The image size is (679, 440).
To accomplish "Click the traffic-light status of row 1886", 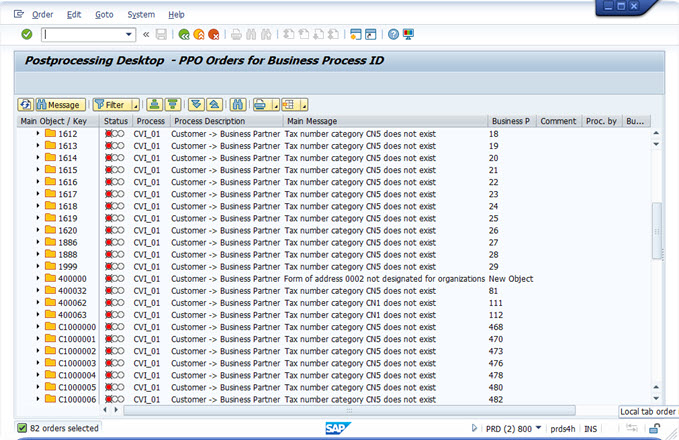I will (x=114, y=243).
